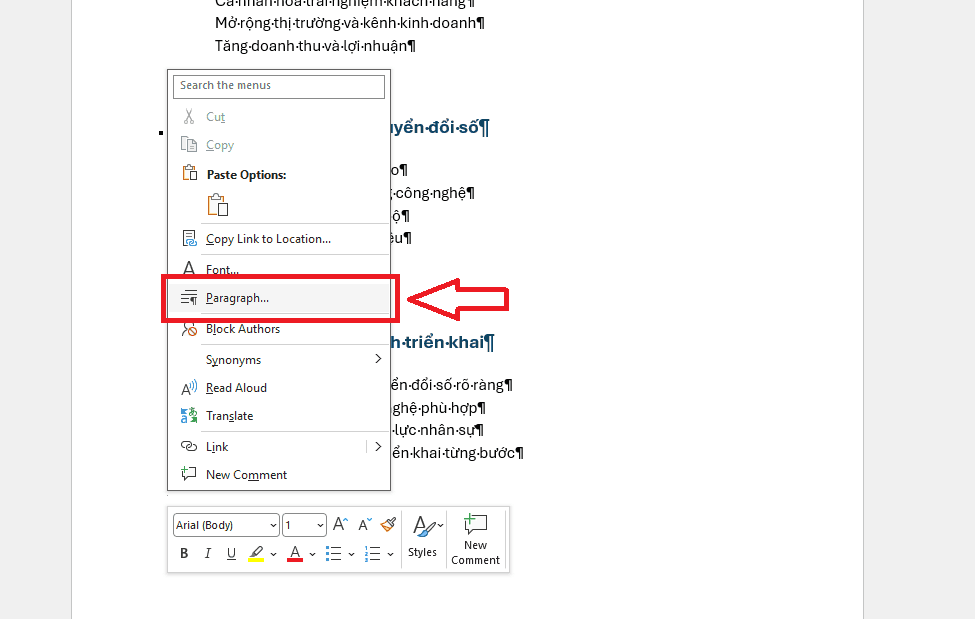Choose Copy Link to Location
The image size is (975, 619).
point(279,239)
